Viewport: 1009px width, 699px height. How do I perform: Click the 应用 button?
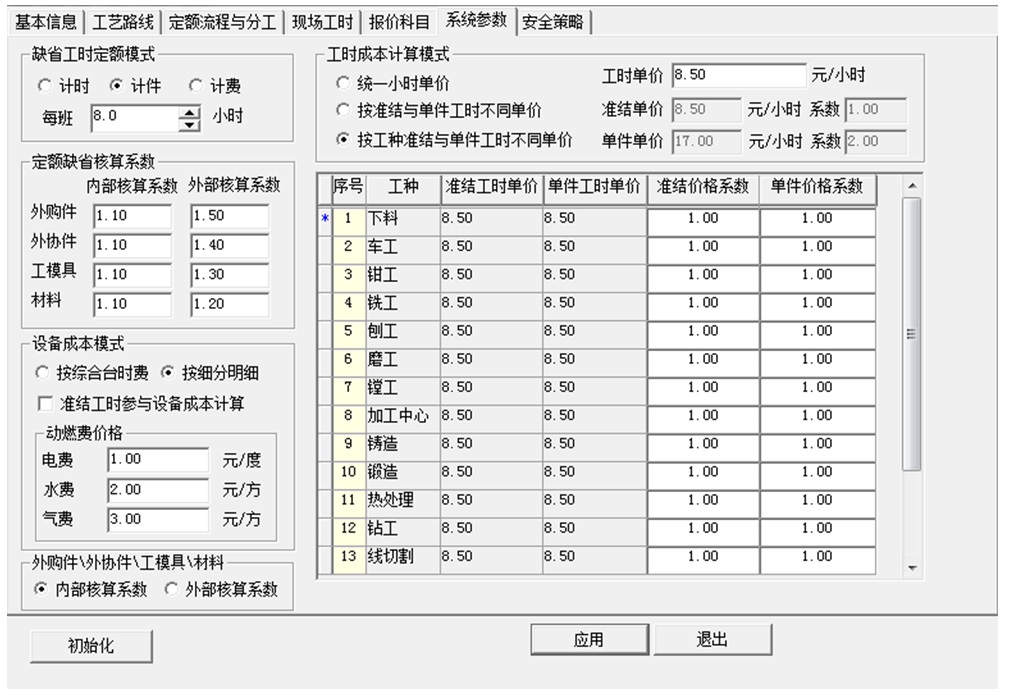click(589, 639)
